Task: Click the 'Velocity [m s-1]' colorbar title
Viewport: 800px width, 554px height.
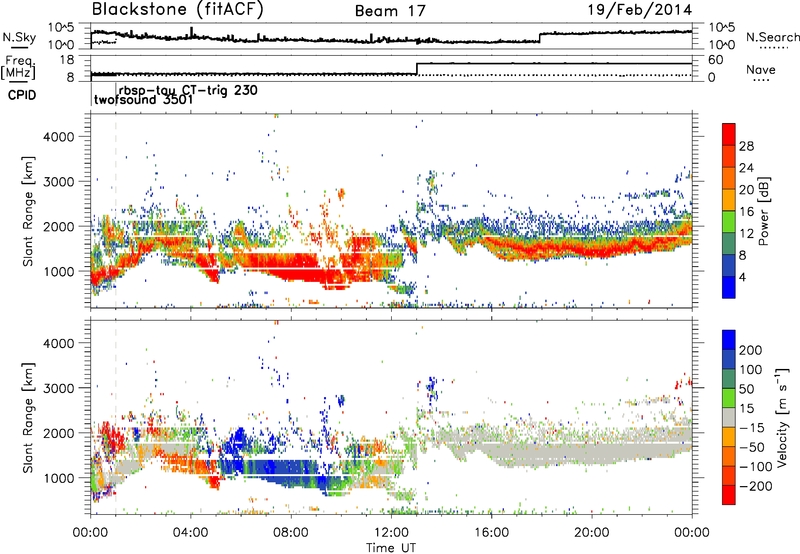Action: click(x=782, y=417)
